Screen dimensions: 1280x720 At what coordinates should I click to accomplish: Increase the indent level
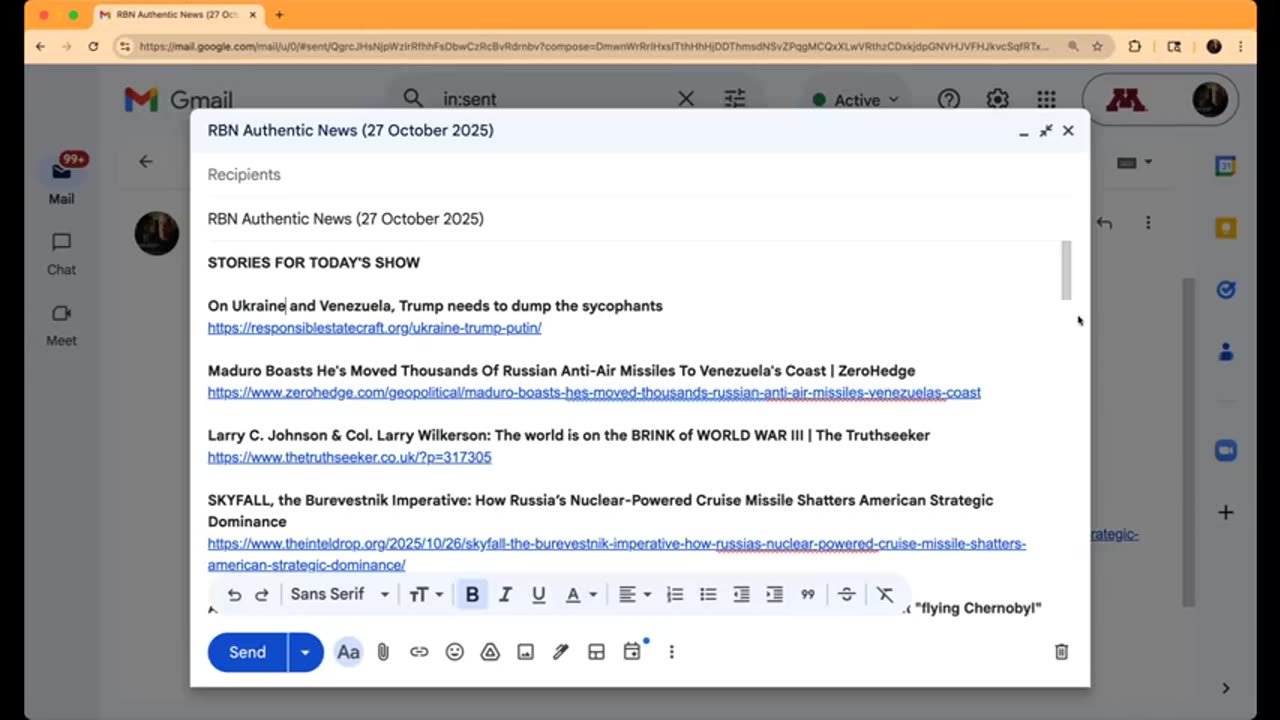(x=774, y=595)
